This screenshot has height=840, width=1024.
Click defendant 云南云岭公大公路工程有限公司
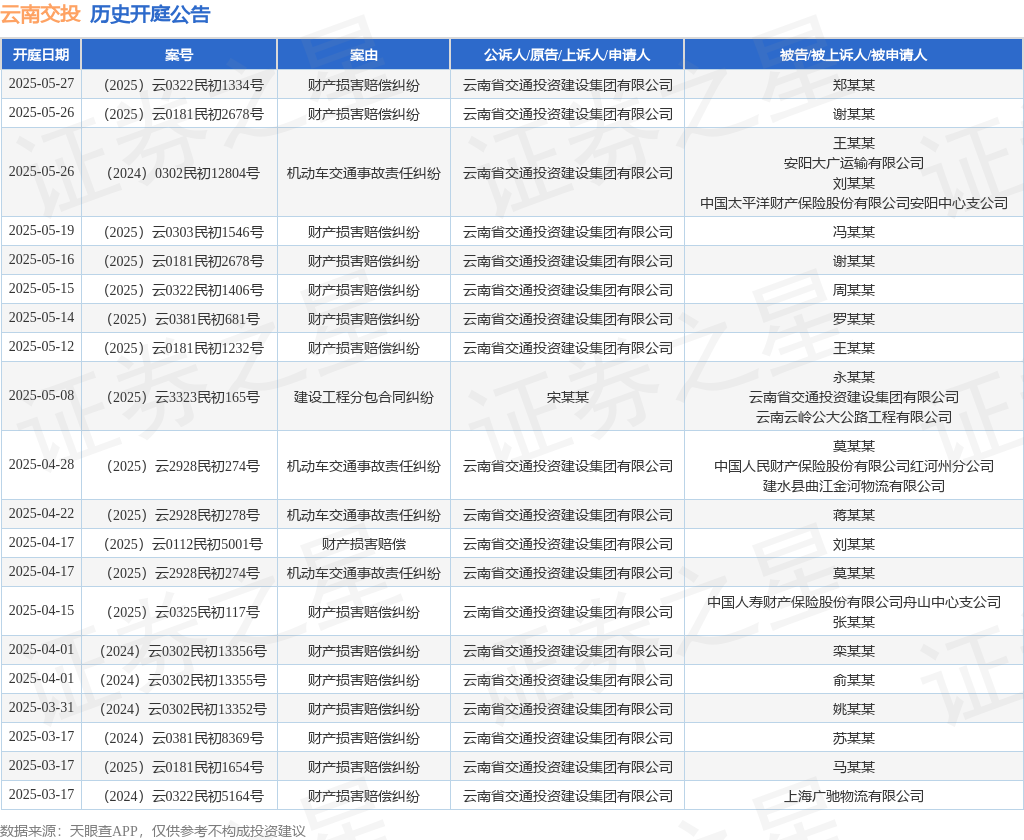(x=854, y=417)
